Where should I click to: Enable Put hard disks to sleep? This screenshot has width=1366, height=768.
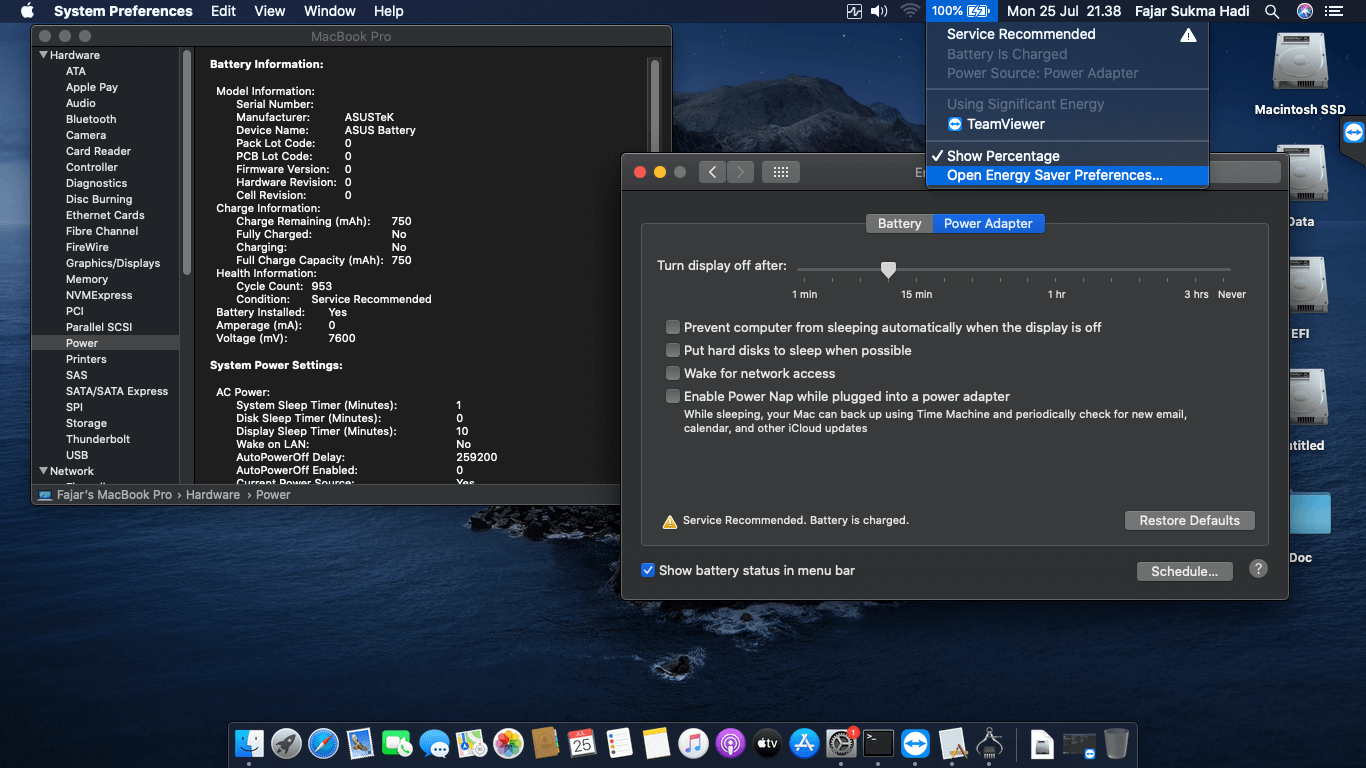674,350
